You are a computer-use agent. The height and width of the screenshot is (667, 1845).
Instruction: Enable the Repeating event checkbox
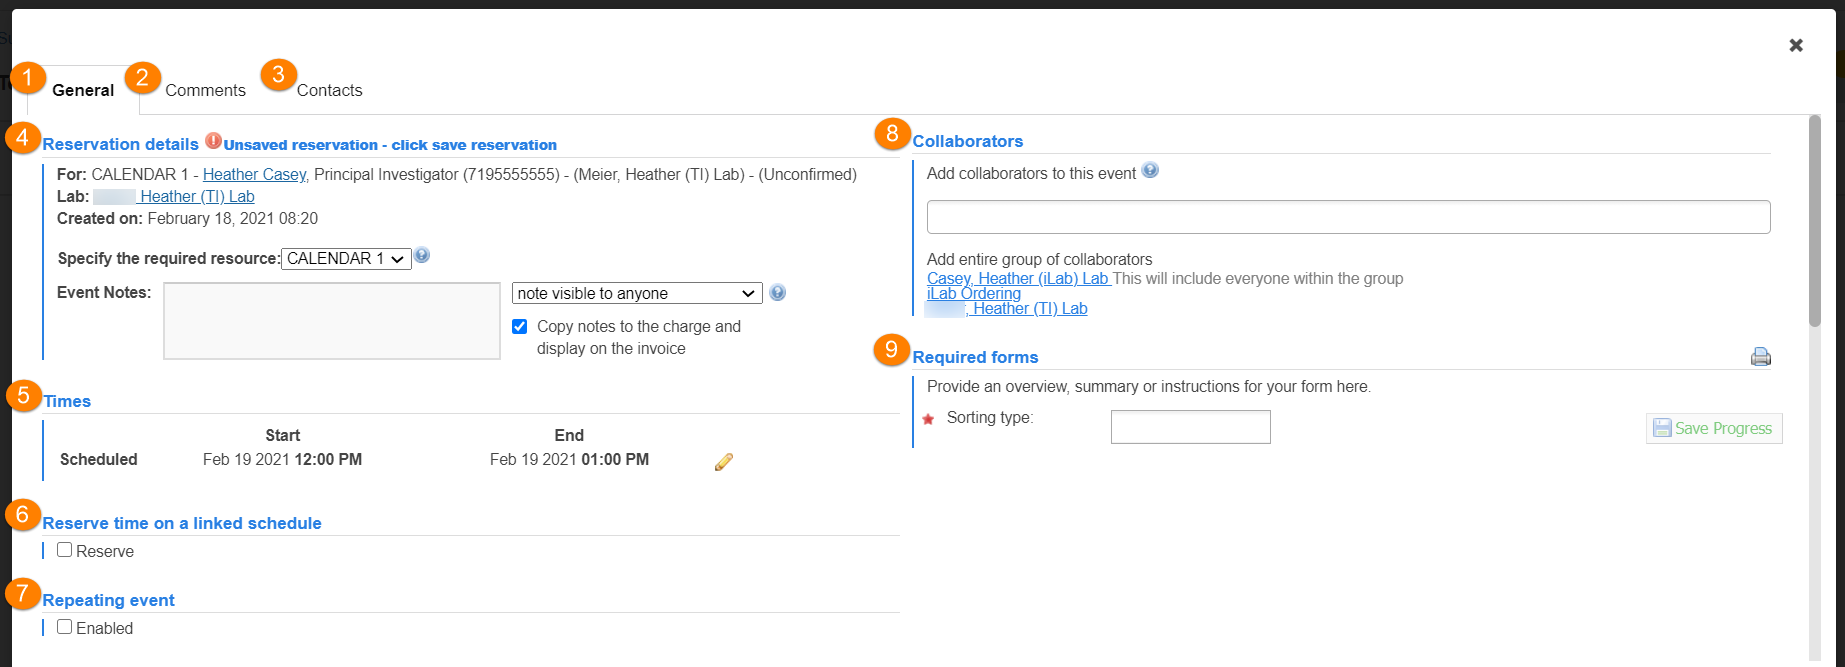point(65,627)
